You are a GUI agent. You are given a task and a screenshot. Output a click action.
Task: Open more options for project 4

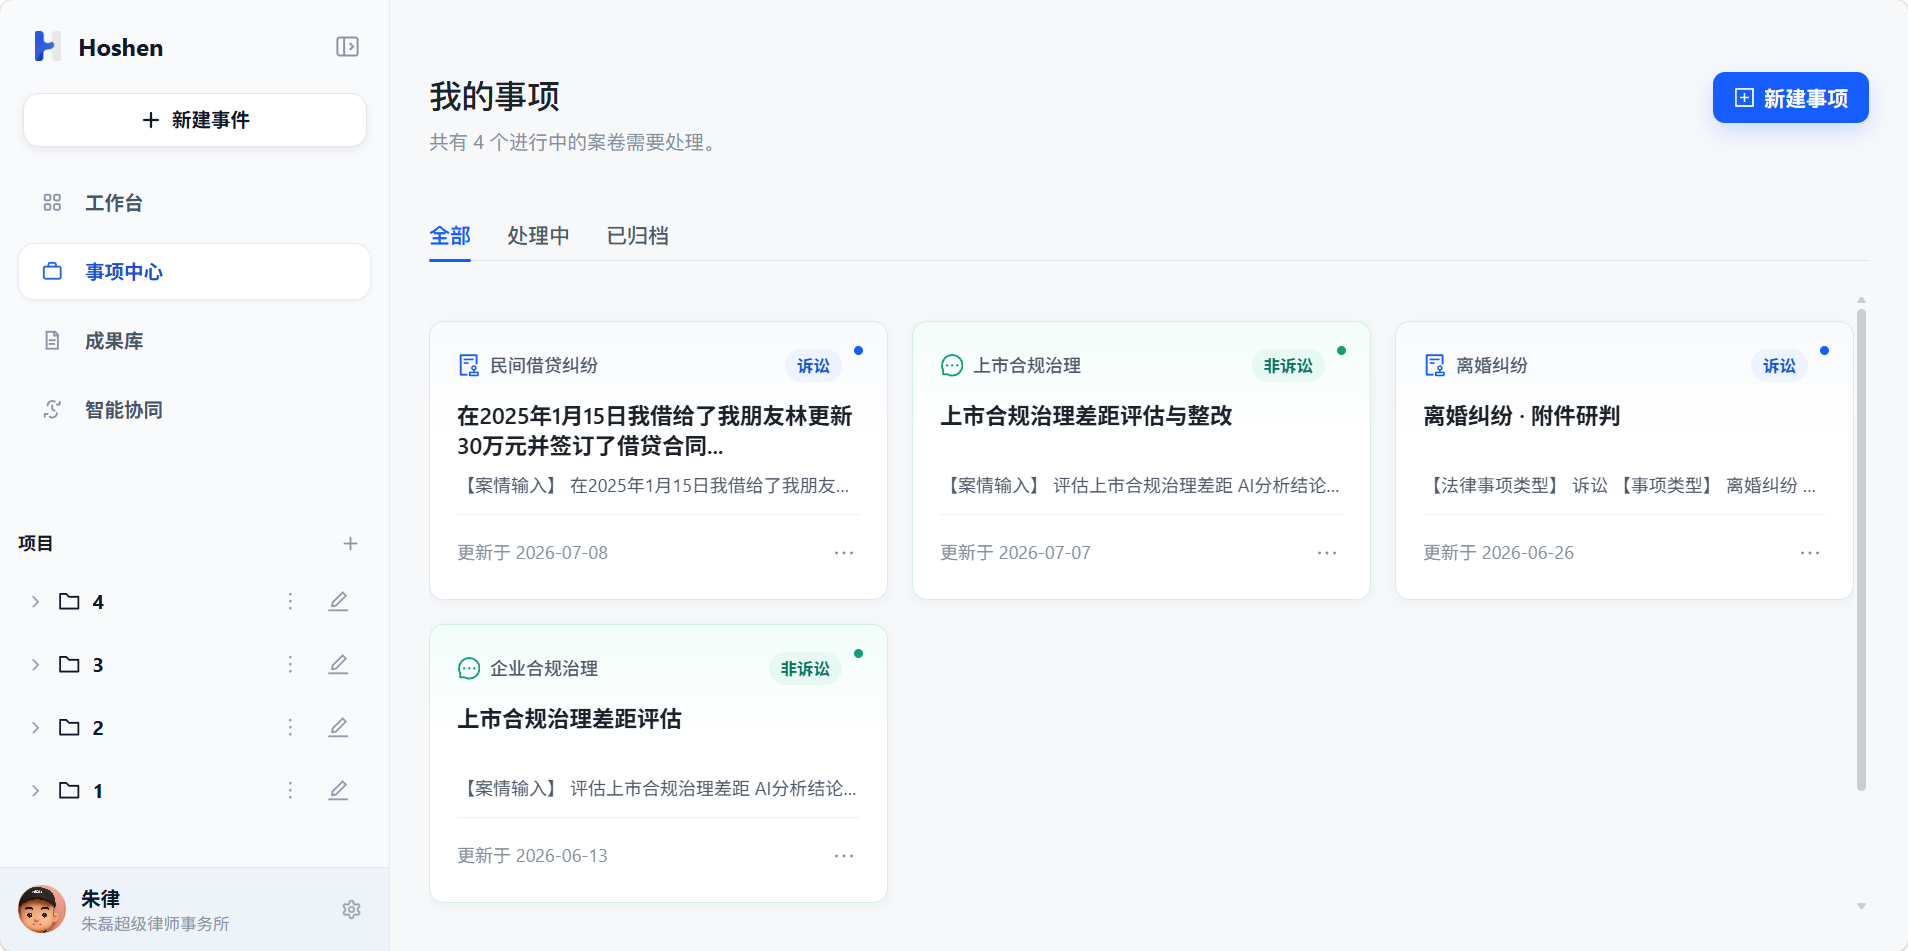click(290, 601)
